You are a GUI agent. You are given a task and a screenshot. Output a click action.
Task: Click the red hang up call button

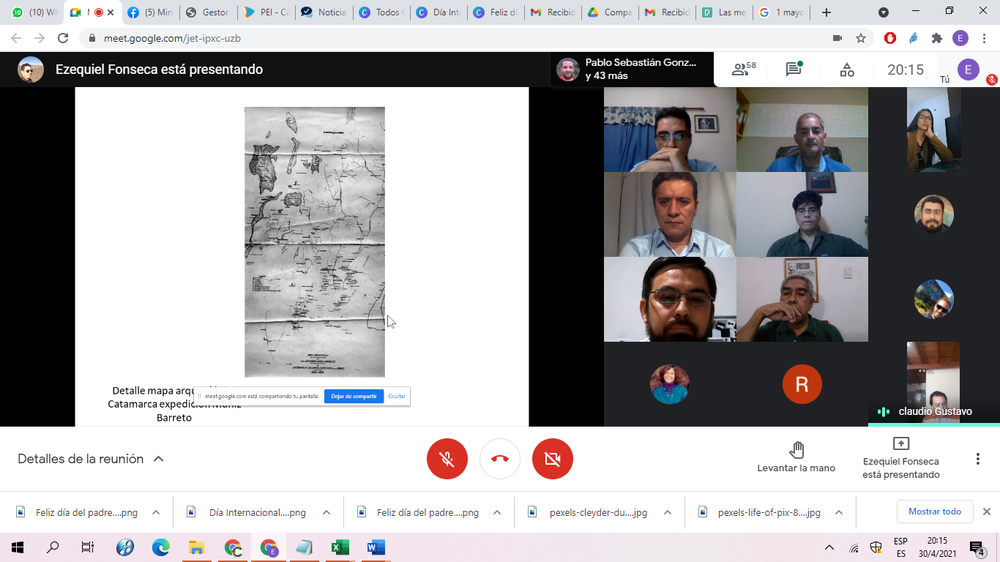[500, 459]
